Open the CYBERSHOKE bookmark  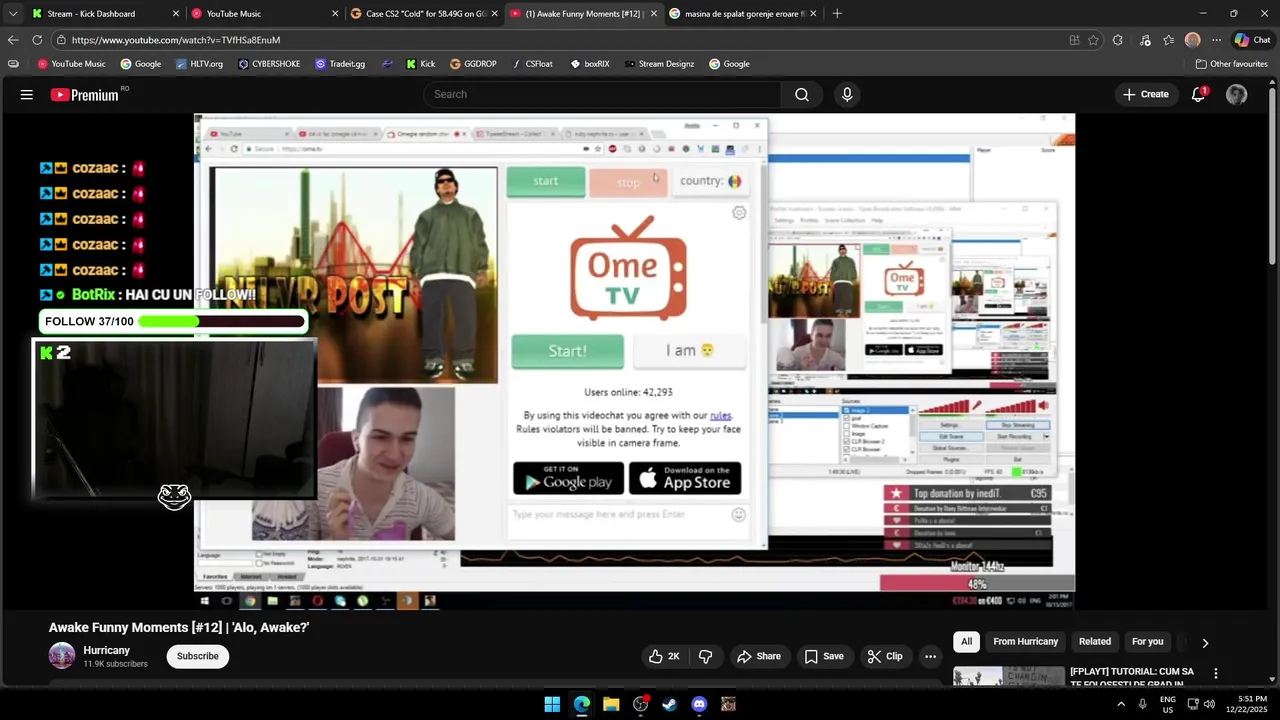tap(269, 64)
